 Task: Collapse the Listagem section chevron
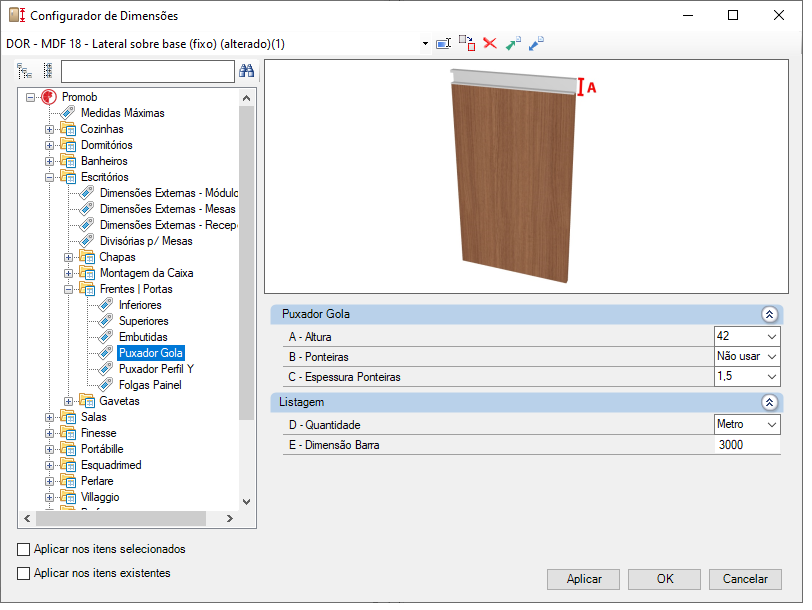tap(770, 402)
